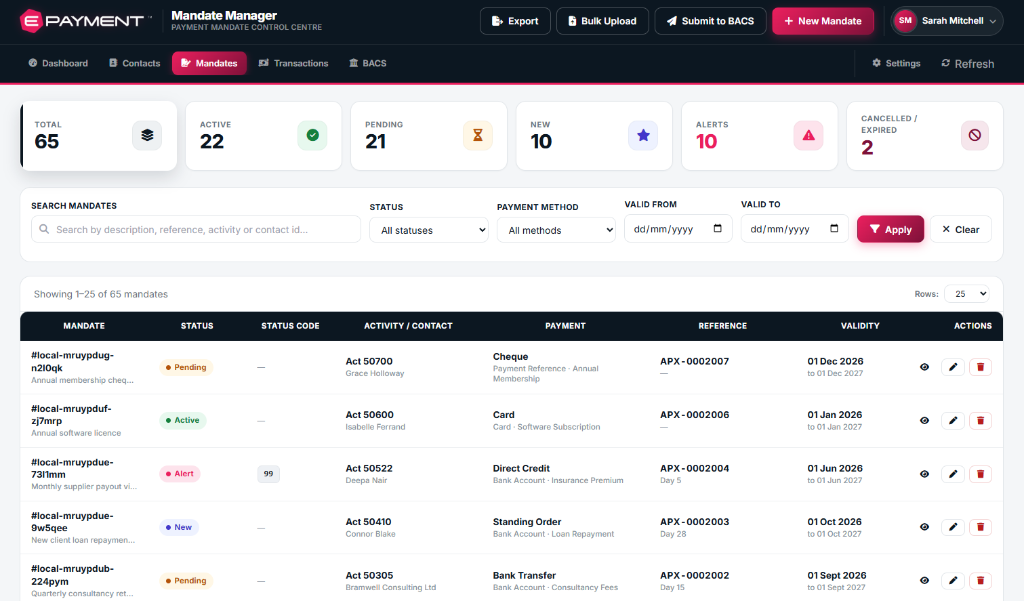
Task: Edit the Standing Order mandate APX-0002003
Action: point(953,527)
